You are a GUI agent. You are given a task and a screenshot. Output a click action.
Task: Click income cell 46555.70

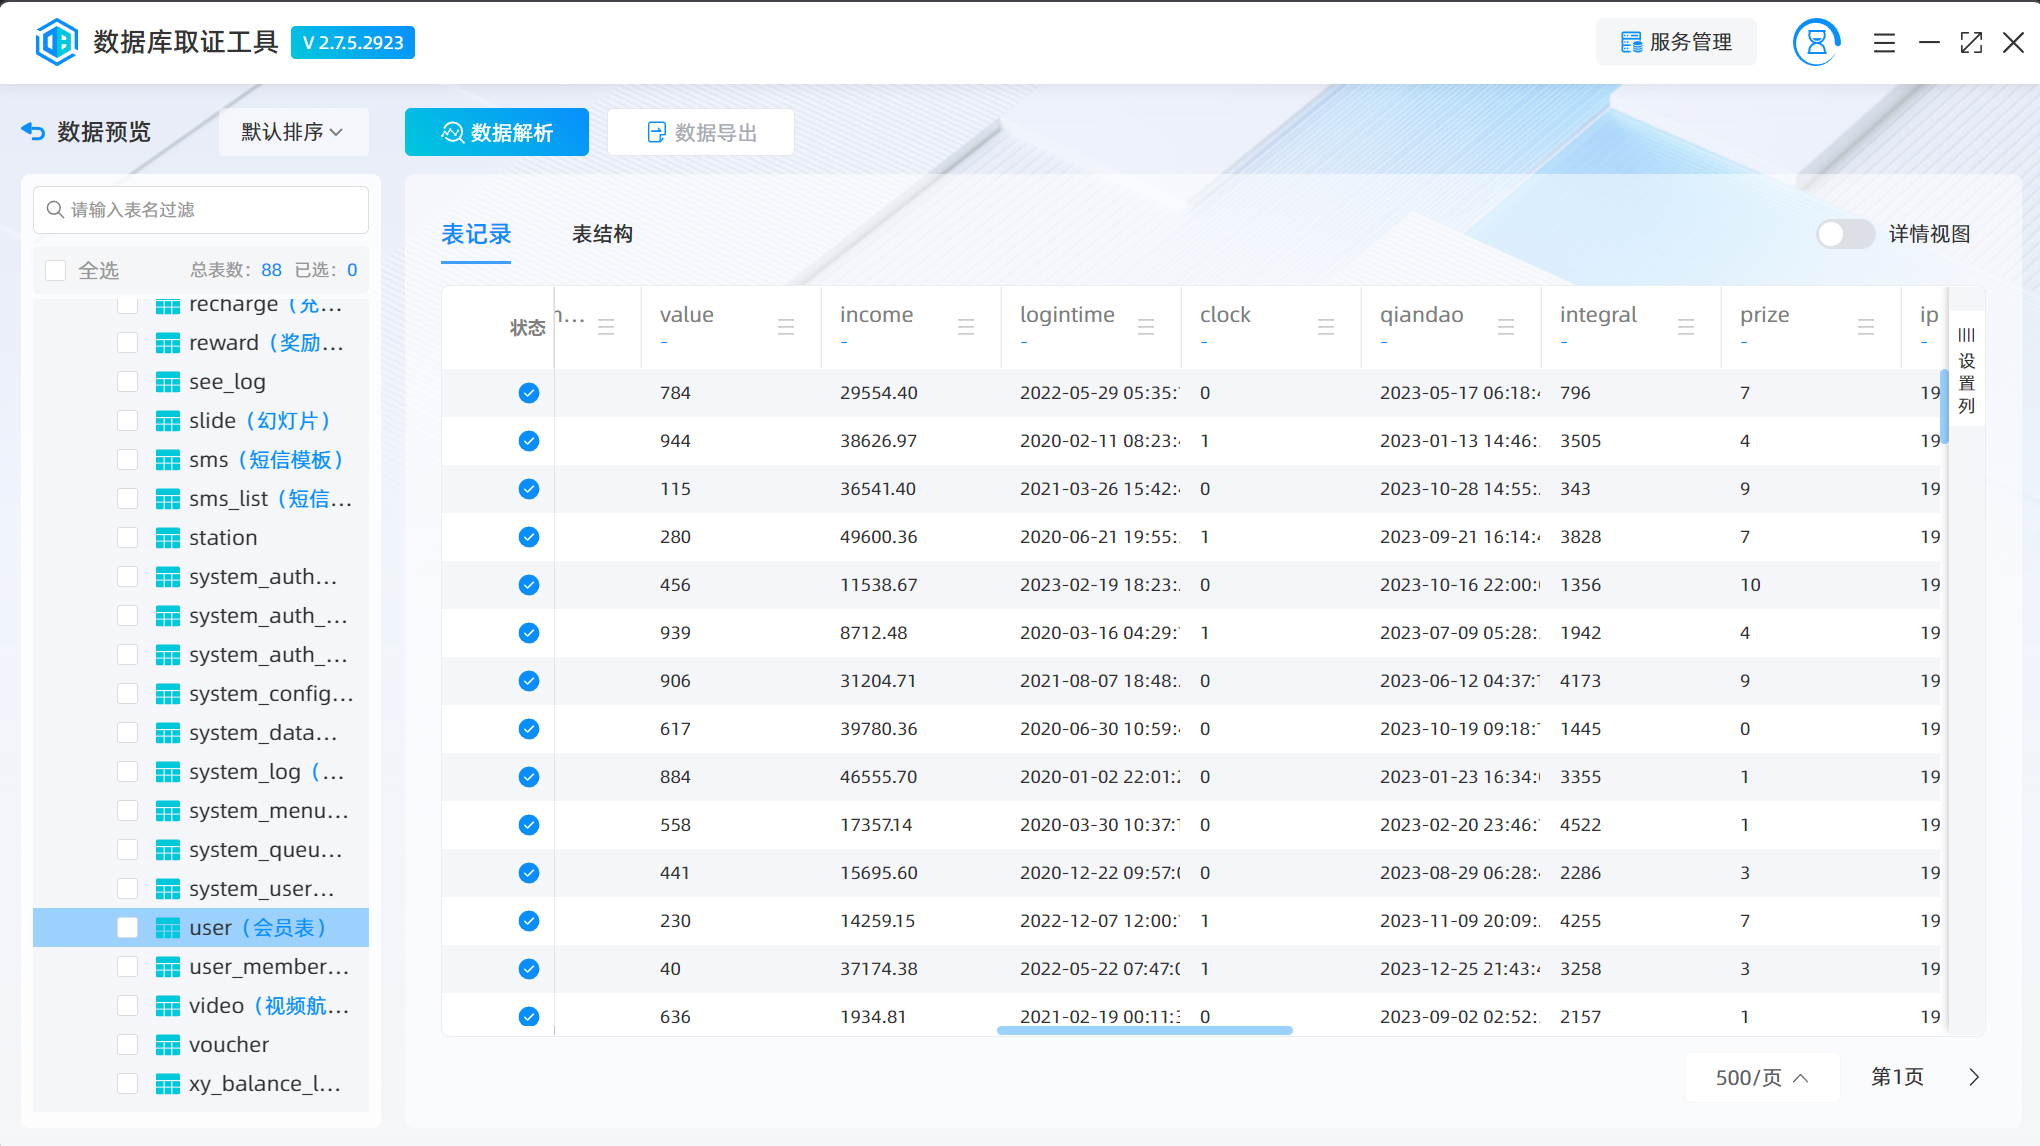pos(879,777)
